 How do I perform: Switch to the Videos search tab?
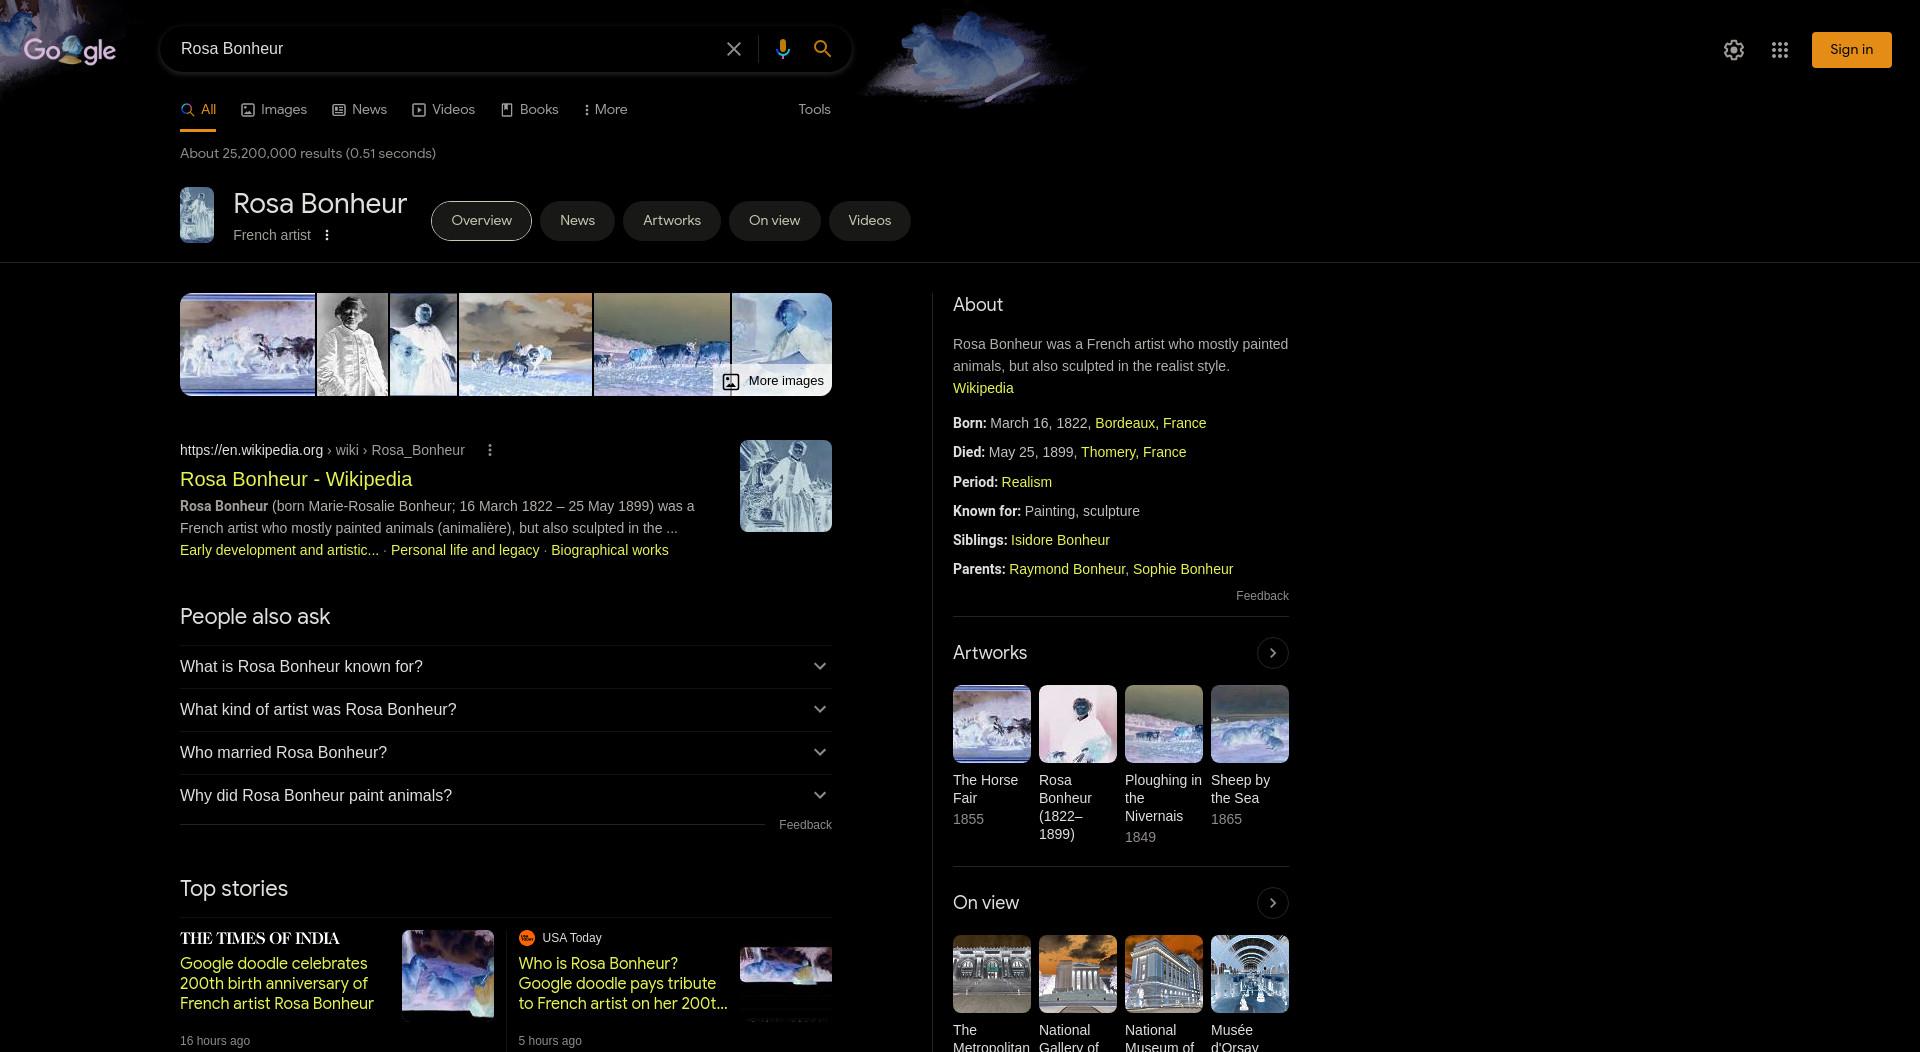coord(443,110)
